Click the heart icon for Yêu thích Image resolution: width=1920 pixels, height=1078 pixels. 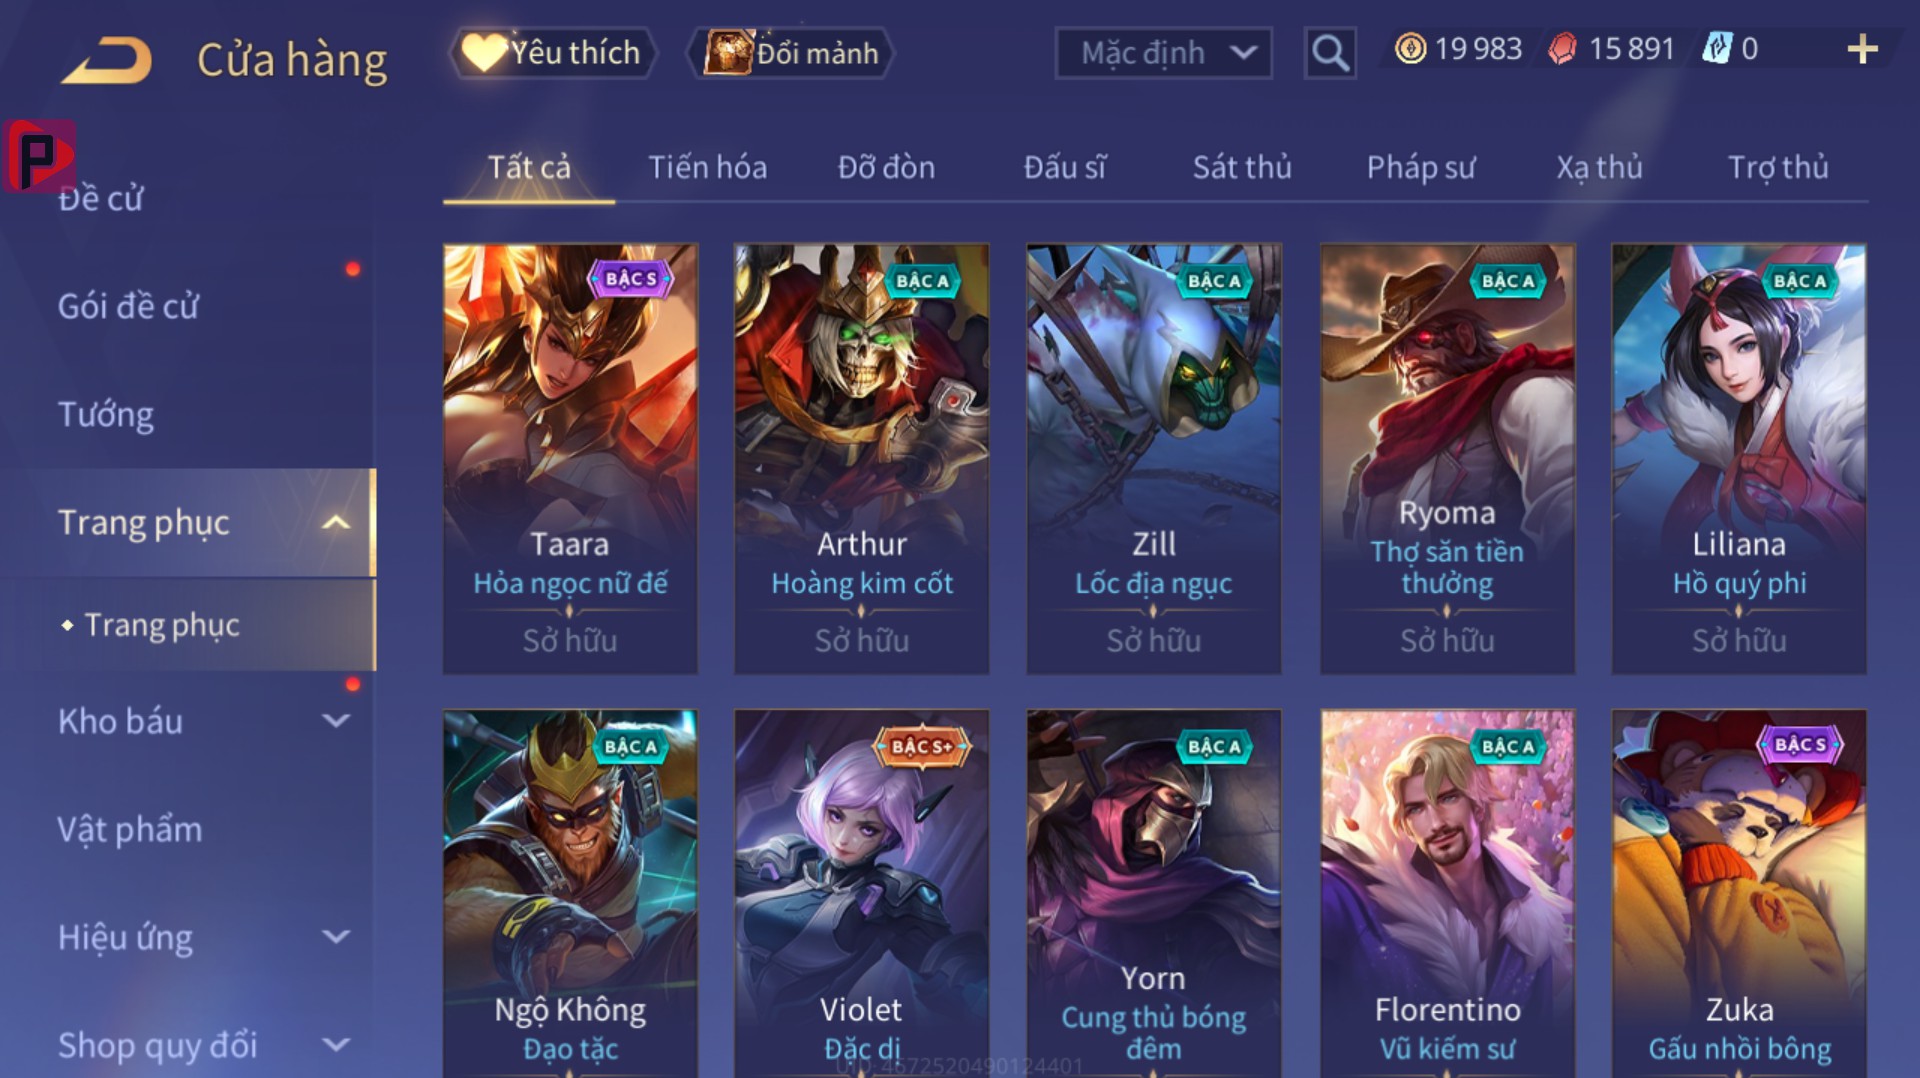click(484, 52)
